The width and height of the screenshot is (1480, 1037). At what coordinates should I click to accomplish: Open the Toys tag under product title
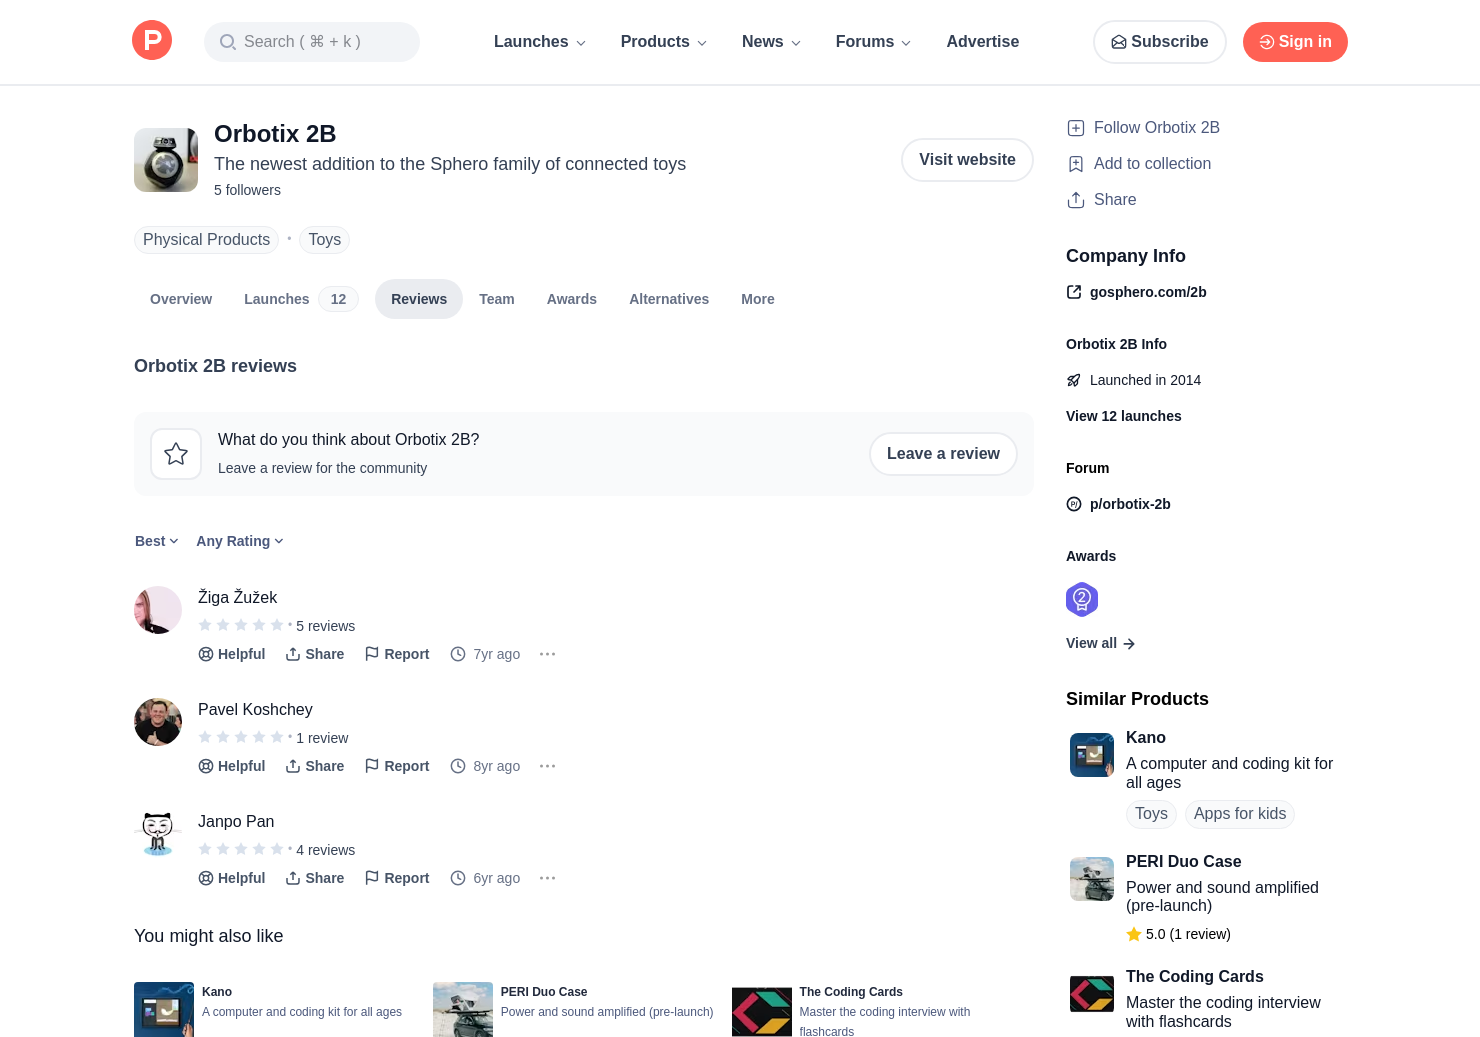tap(325, 240)
